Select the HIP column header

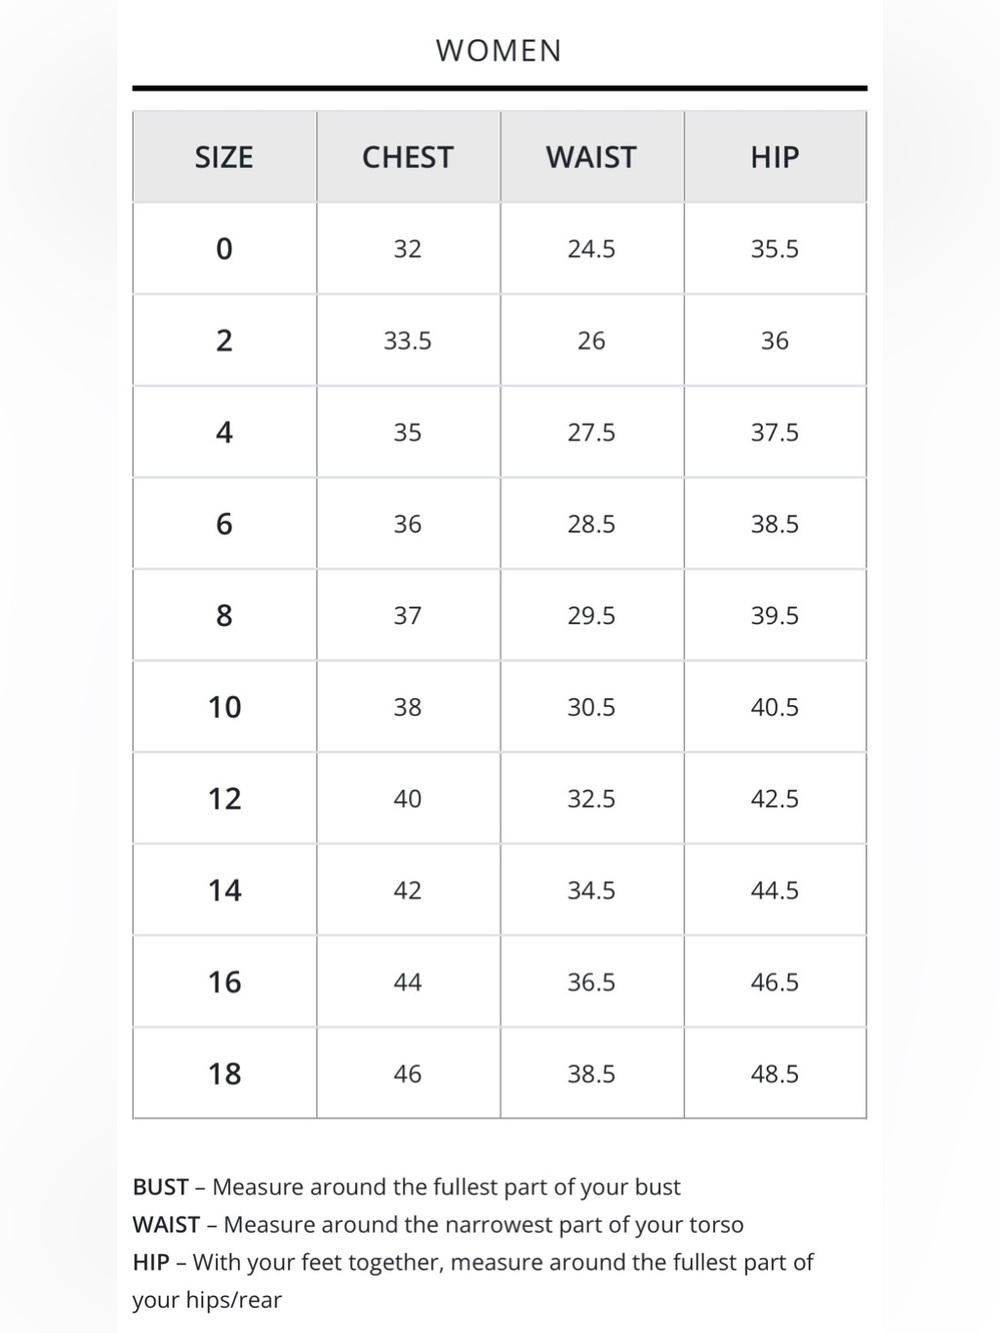pos(775,157)
